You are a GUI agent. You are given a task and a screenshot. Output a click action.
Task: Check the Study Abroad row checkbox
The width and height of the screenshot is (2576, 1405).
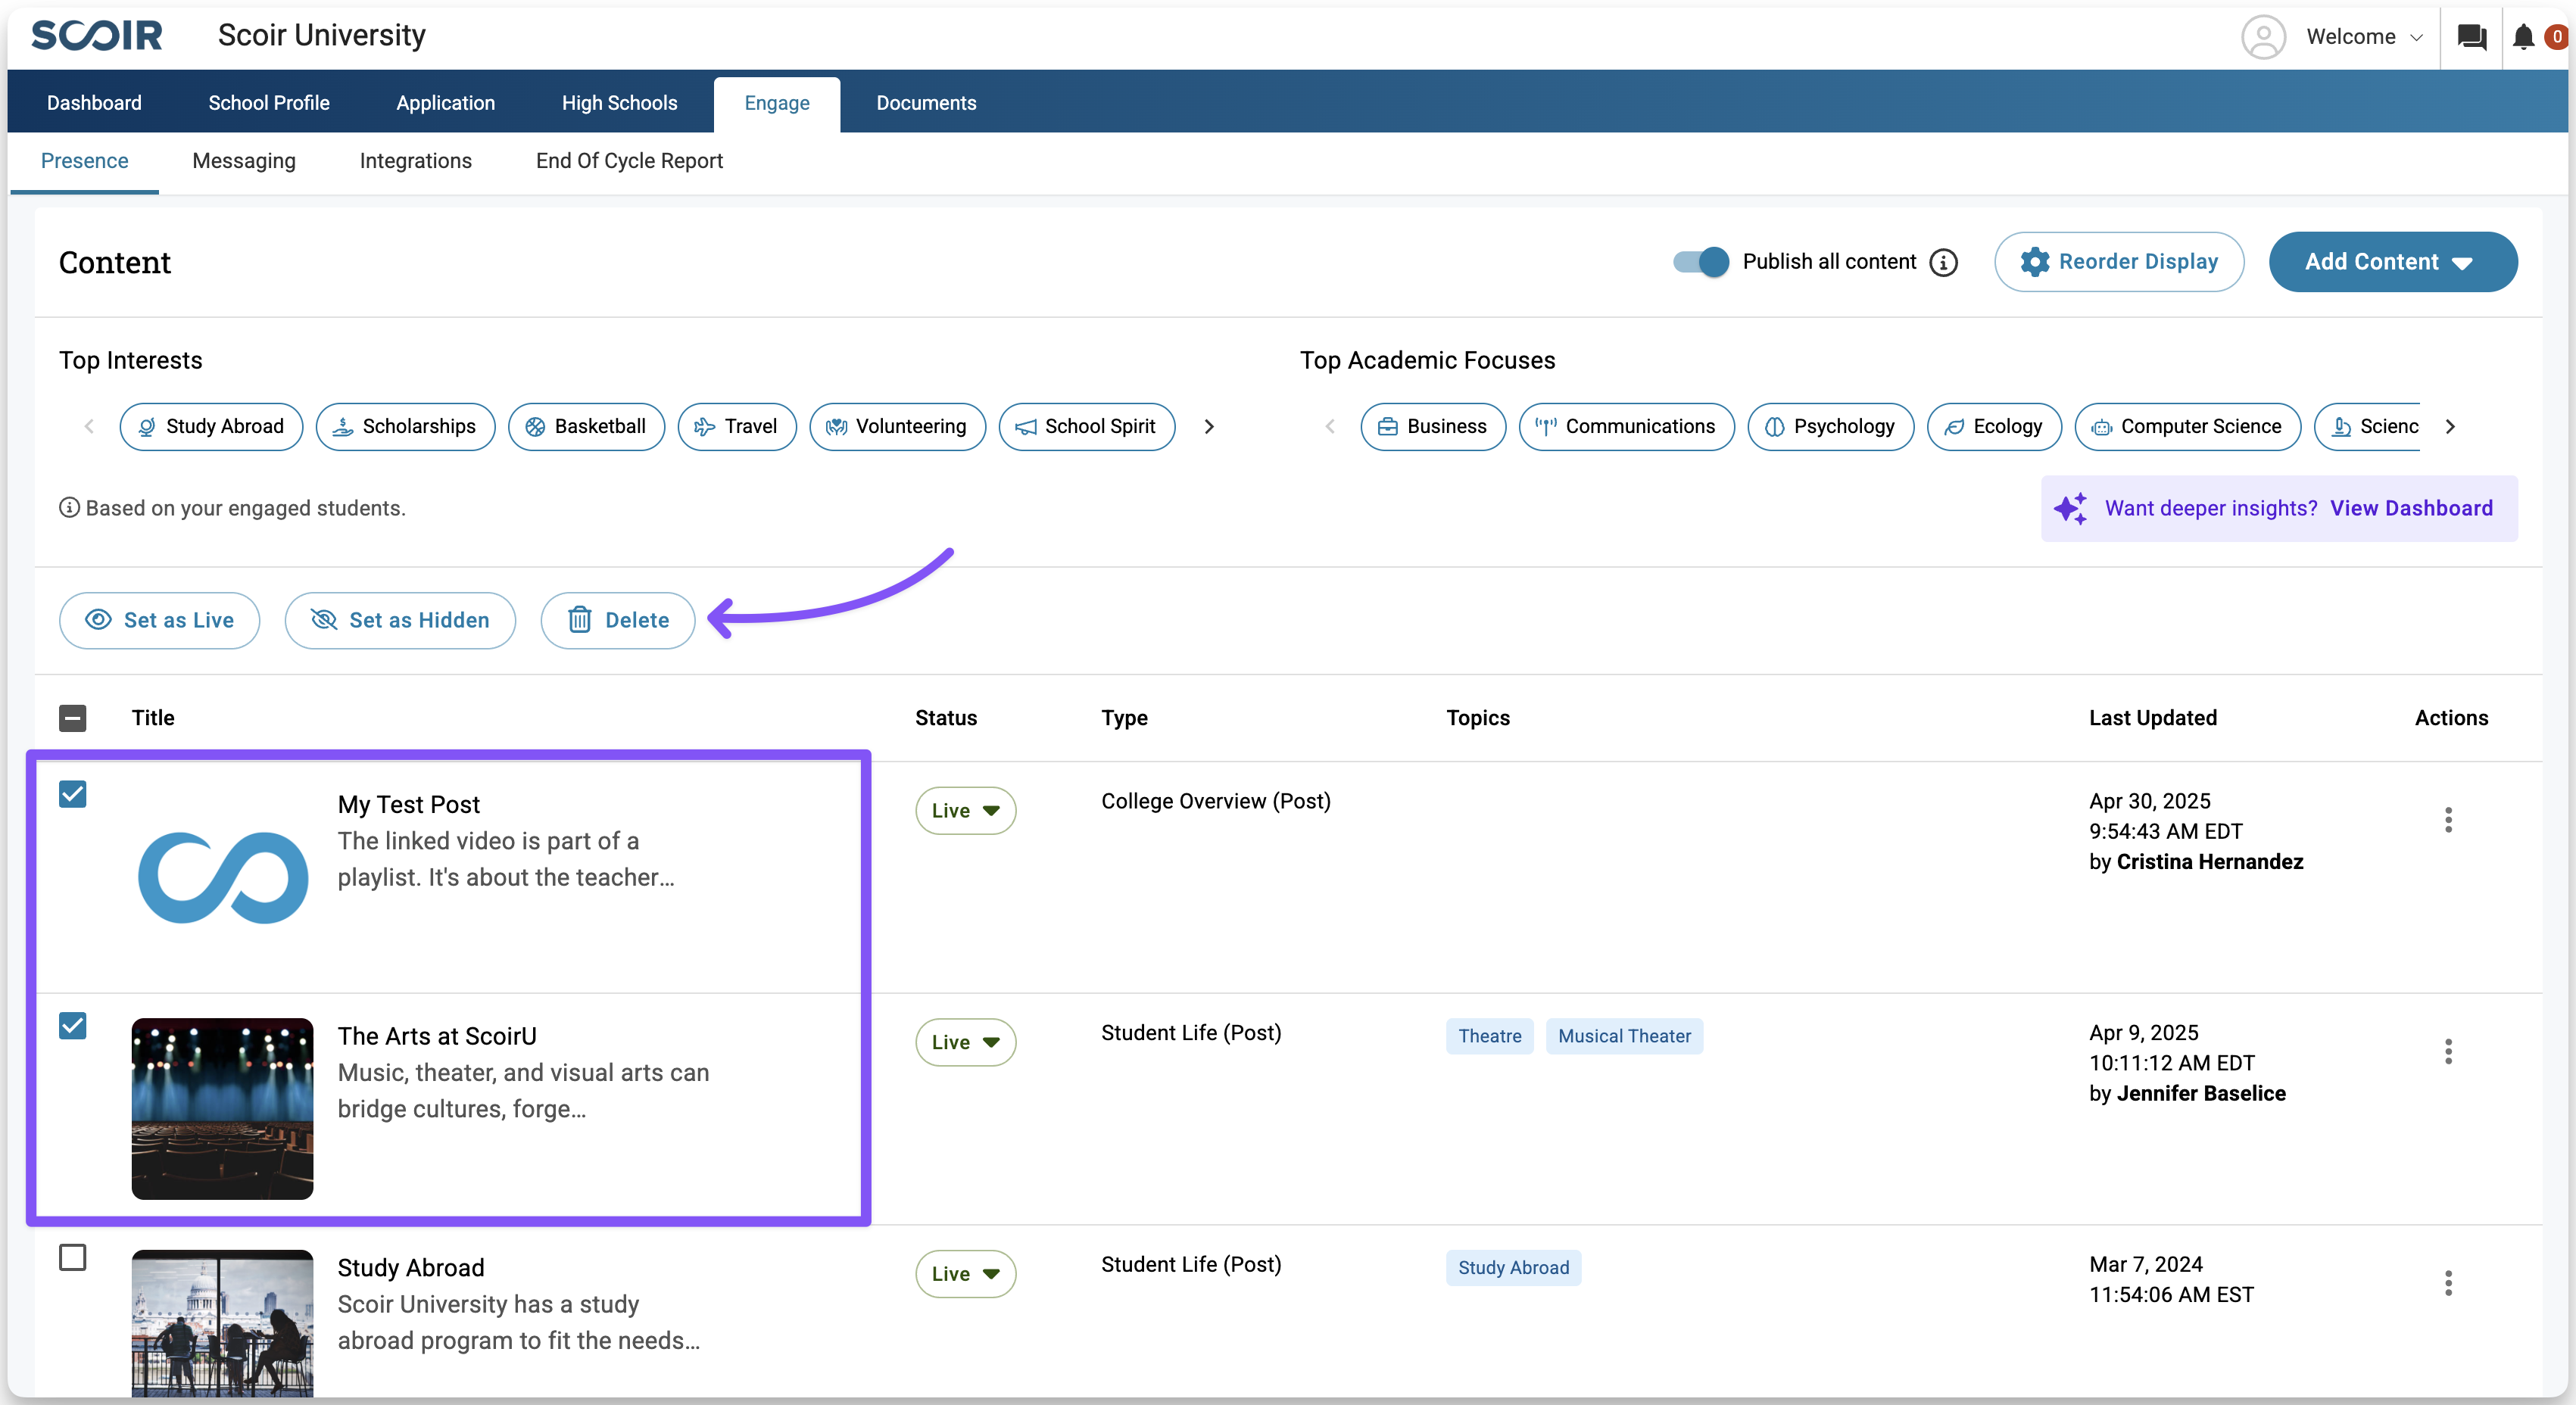pos(73,1257)
